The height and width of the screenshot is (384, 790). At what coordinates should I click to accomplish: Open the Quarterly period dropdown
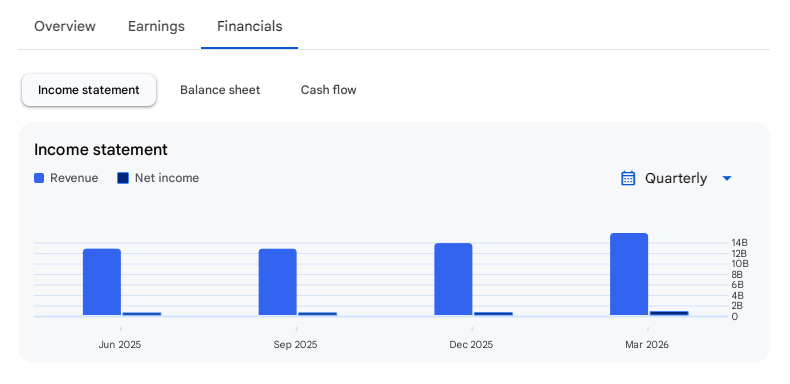676,178
